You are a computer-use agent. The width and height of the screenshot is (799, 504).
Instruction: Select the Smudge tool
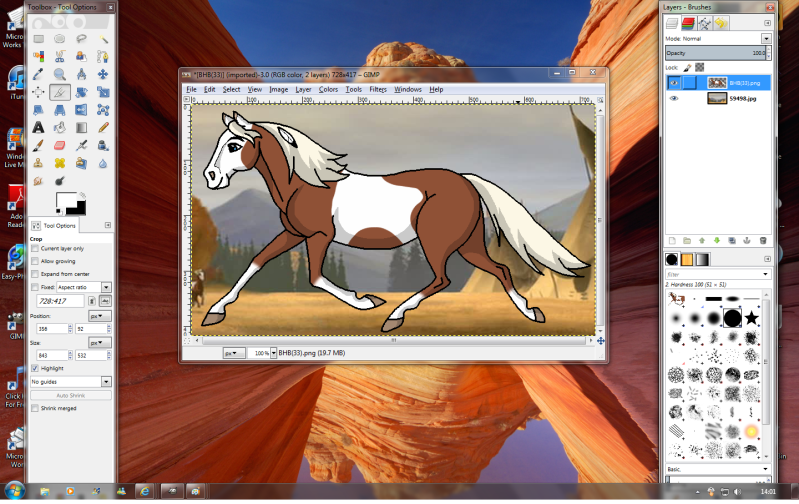pyautogui.click(x=39, y=181)
